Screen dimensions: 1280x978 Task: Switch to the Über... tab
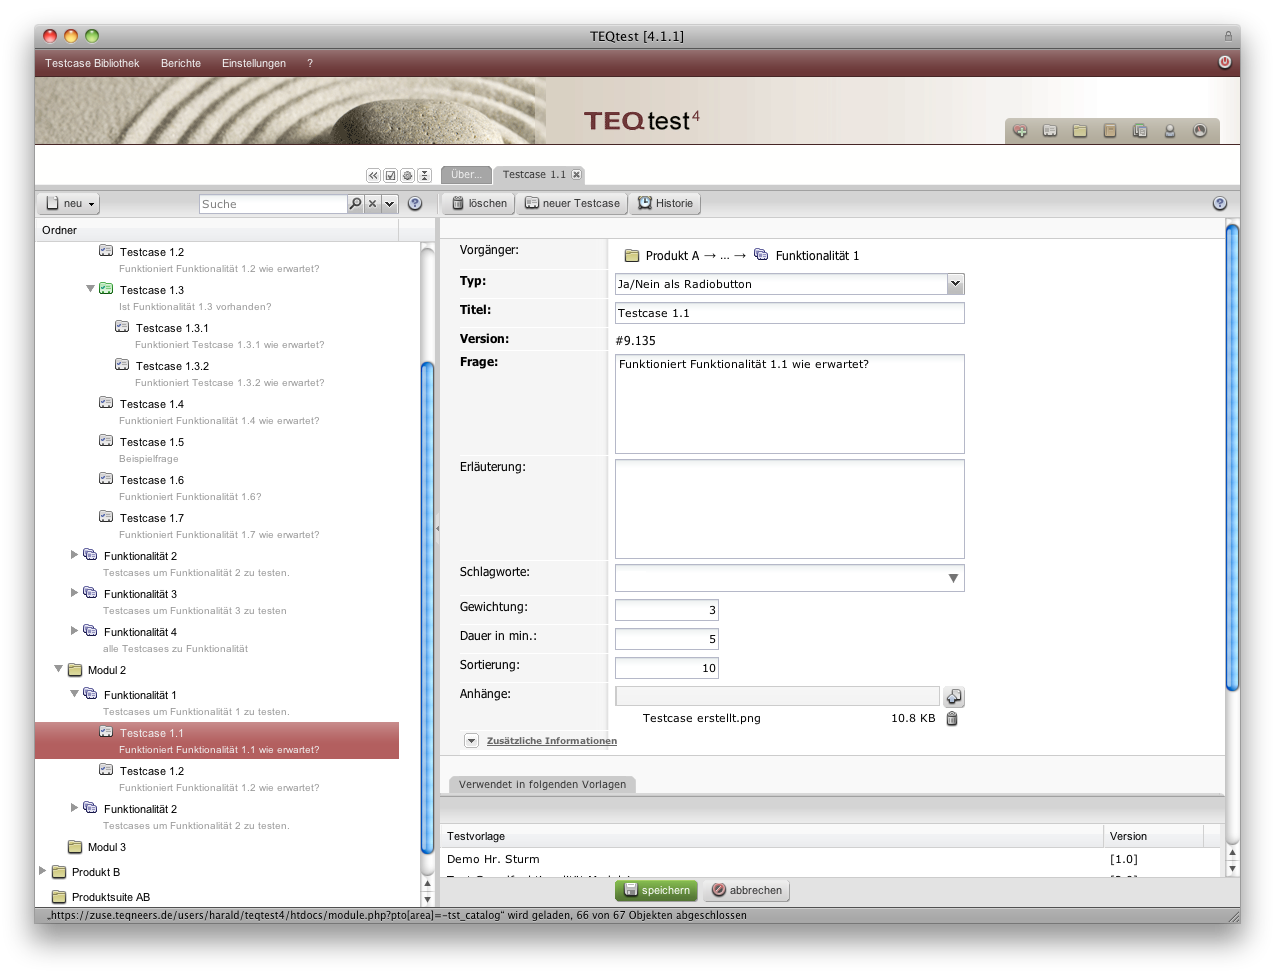pos(466,175)
